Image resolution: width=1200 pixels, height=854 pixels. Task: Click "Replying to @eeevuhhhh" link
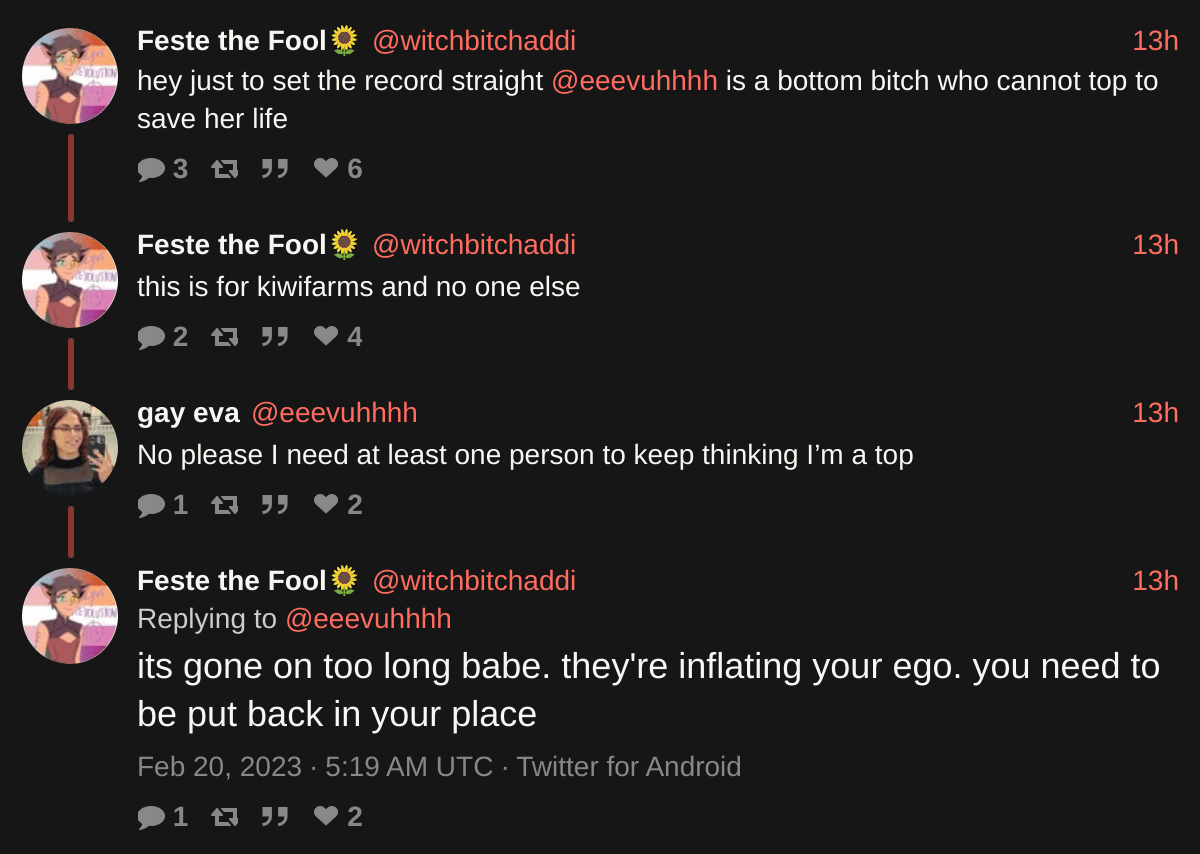point(367,619)
